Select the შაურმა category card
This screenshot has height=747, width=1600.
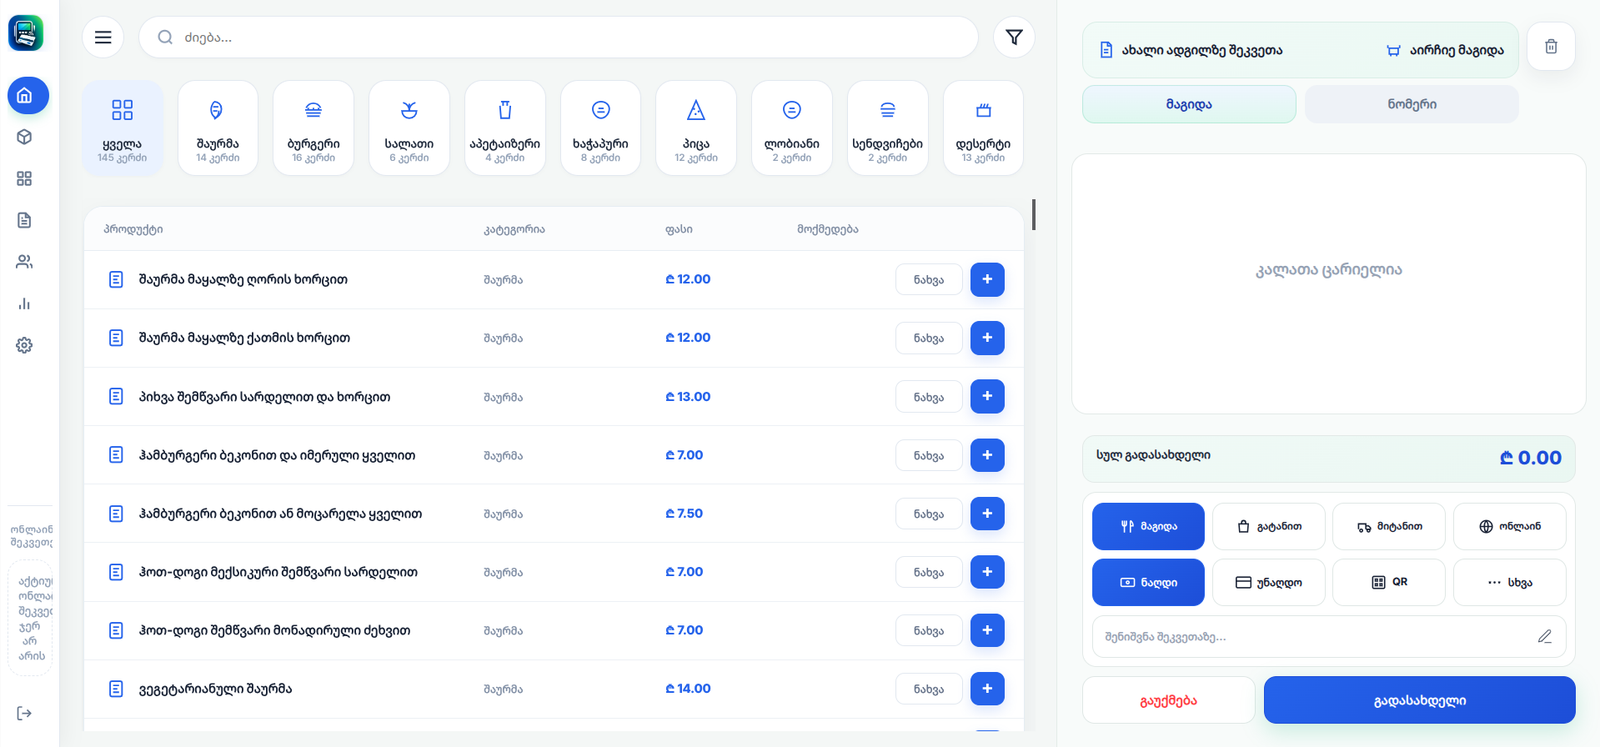pos(217,128)
